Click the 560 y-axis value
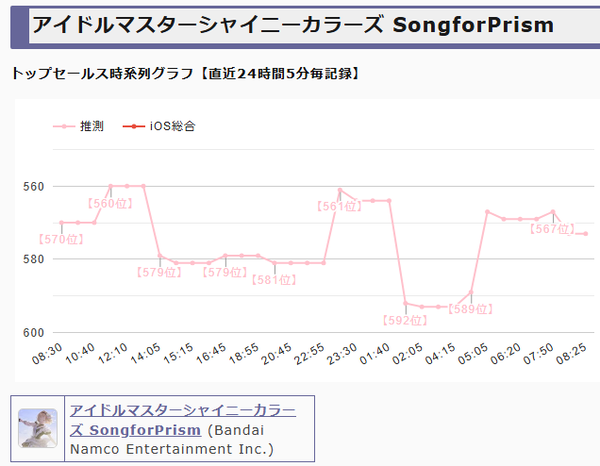 pyautogui.click(x=33, y=187)
